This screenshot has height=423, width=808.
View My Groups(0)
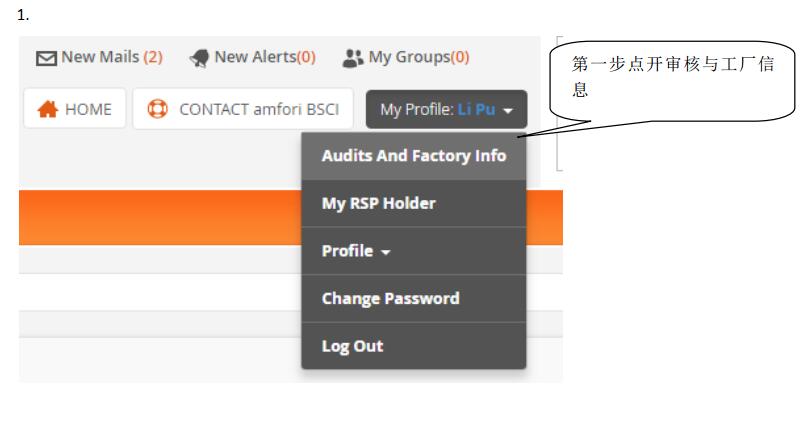[406, 57]
